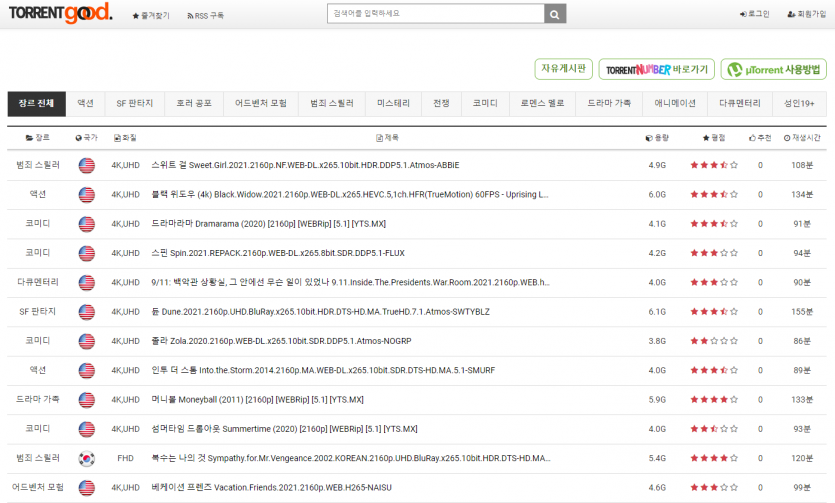This screenshot has height=503, width=835.
Task: Click the µTorrent 사용방법 button
Action: 773,69
